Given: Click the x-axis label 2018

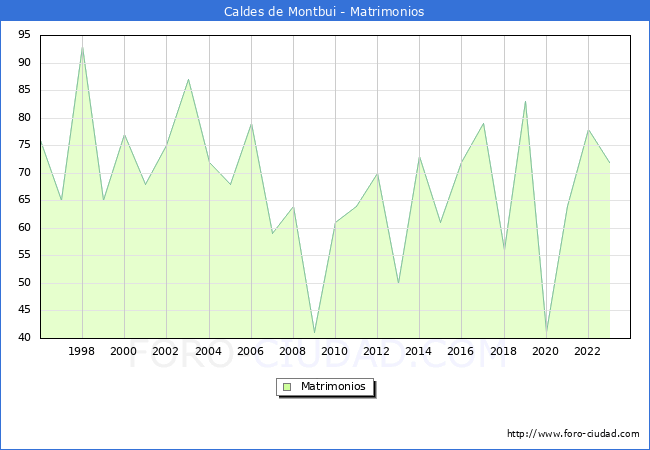Looking at the screenshot, I should click(x=504, y=351).
